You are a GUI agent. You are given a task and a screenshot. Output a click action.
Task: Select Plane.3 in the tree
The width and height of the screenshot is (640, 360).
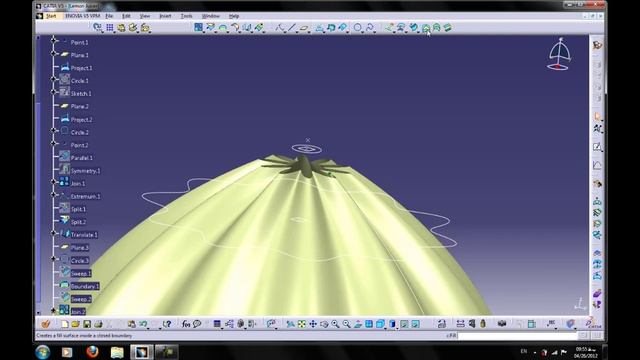coord(80,248)
